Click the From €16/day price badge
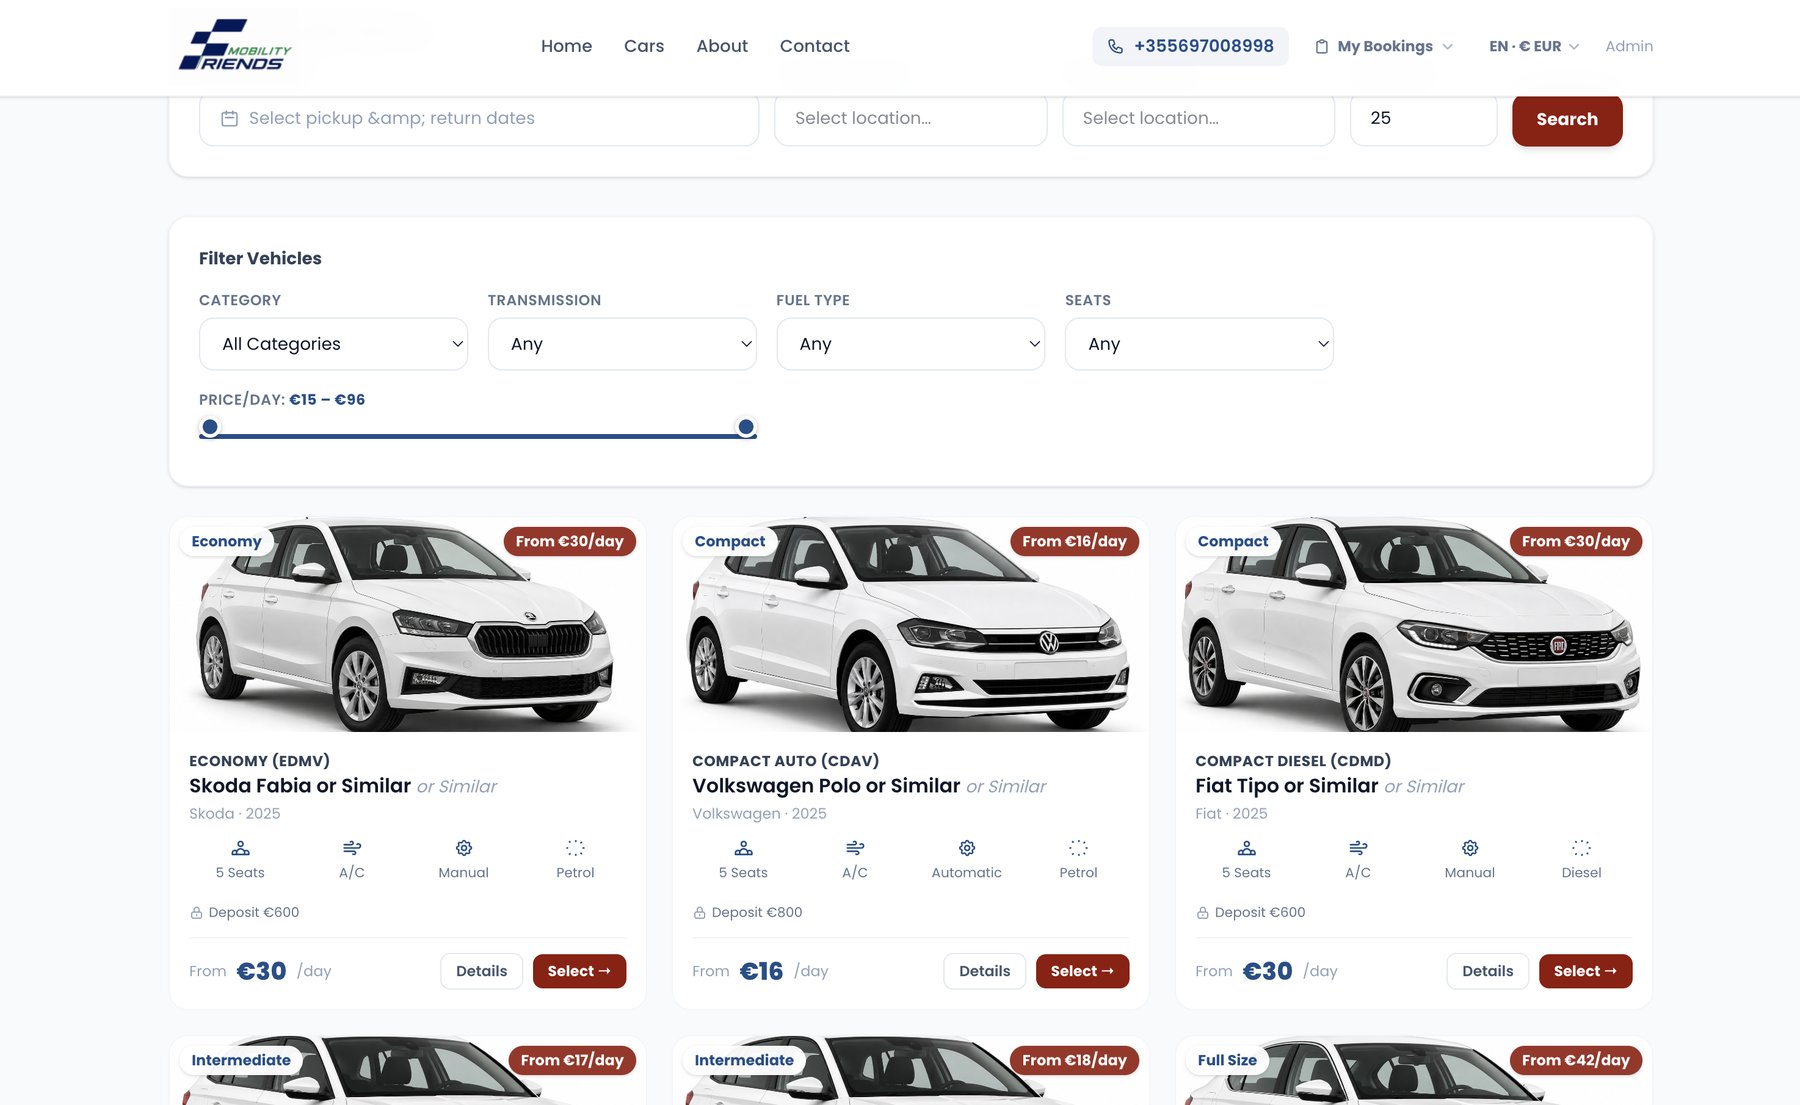 click(x=1074, y=541)
